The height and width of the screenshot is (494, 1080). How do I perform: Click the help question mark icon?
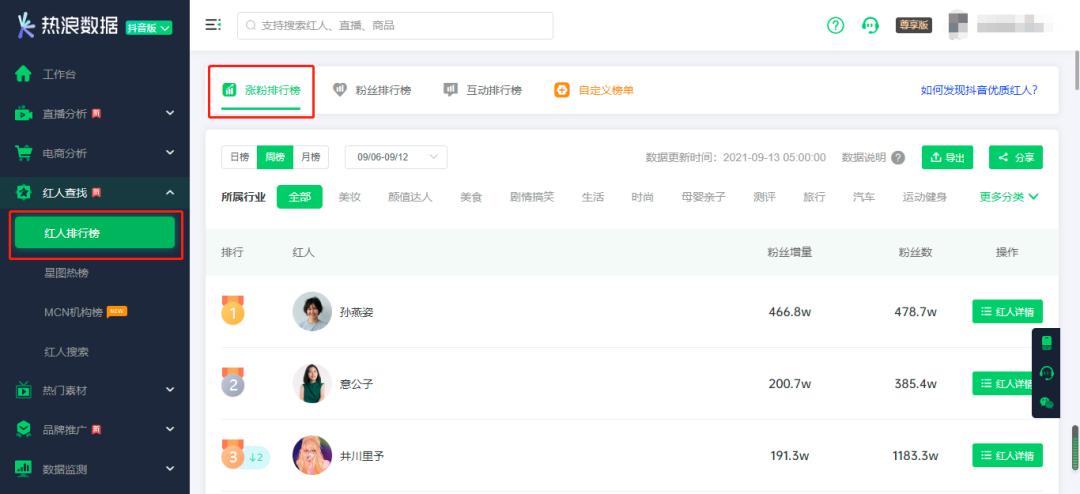tap(835, 25)
